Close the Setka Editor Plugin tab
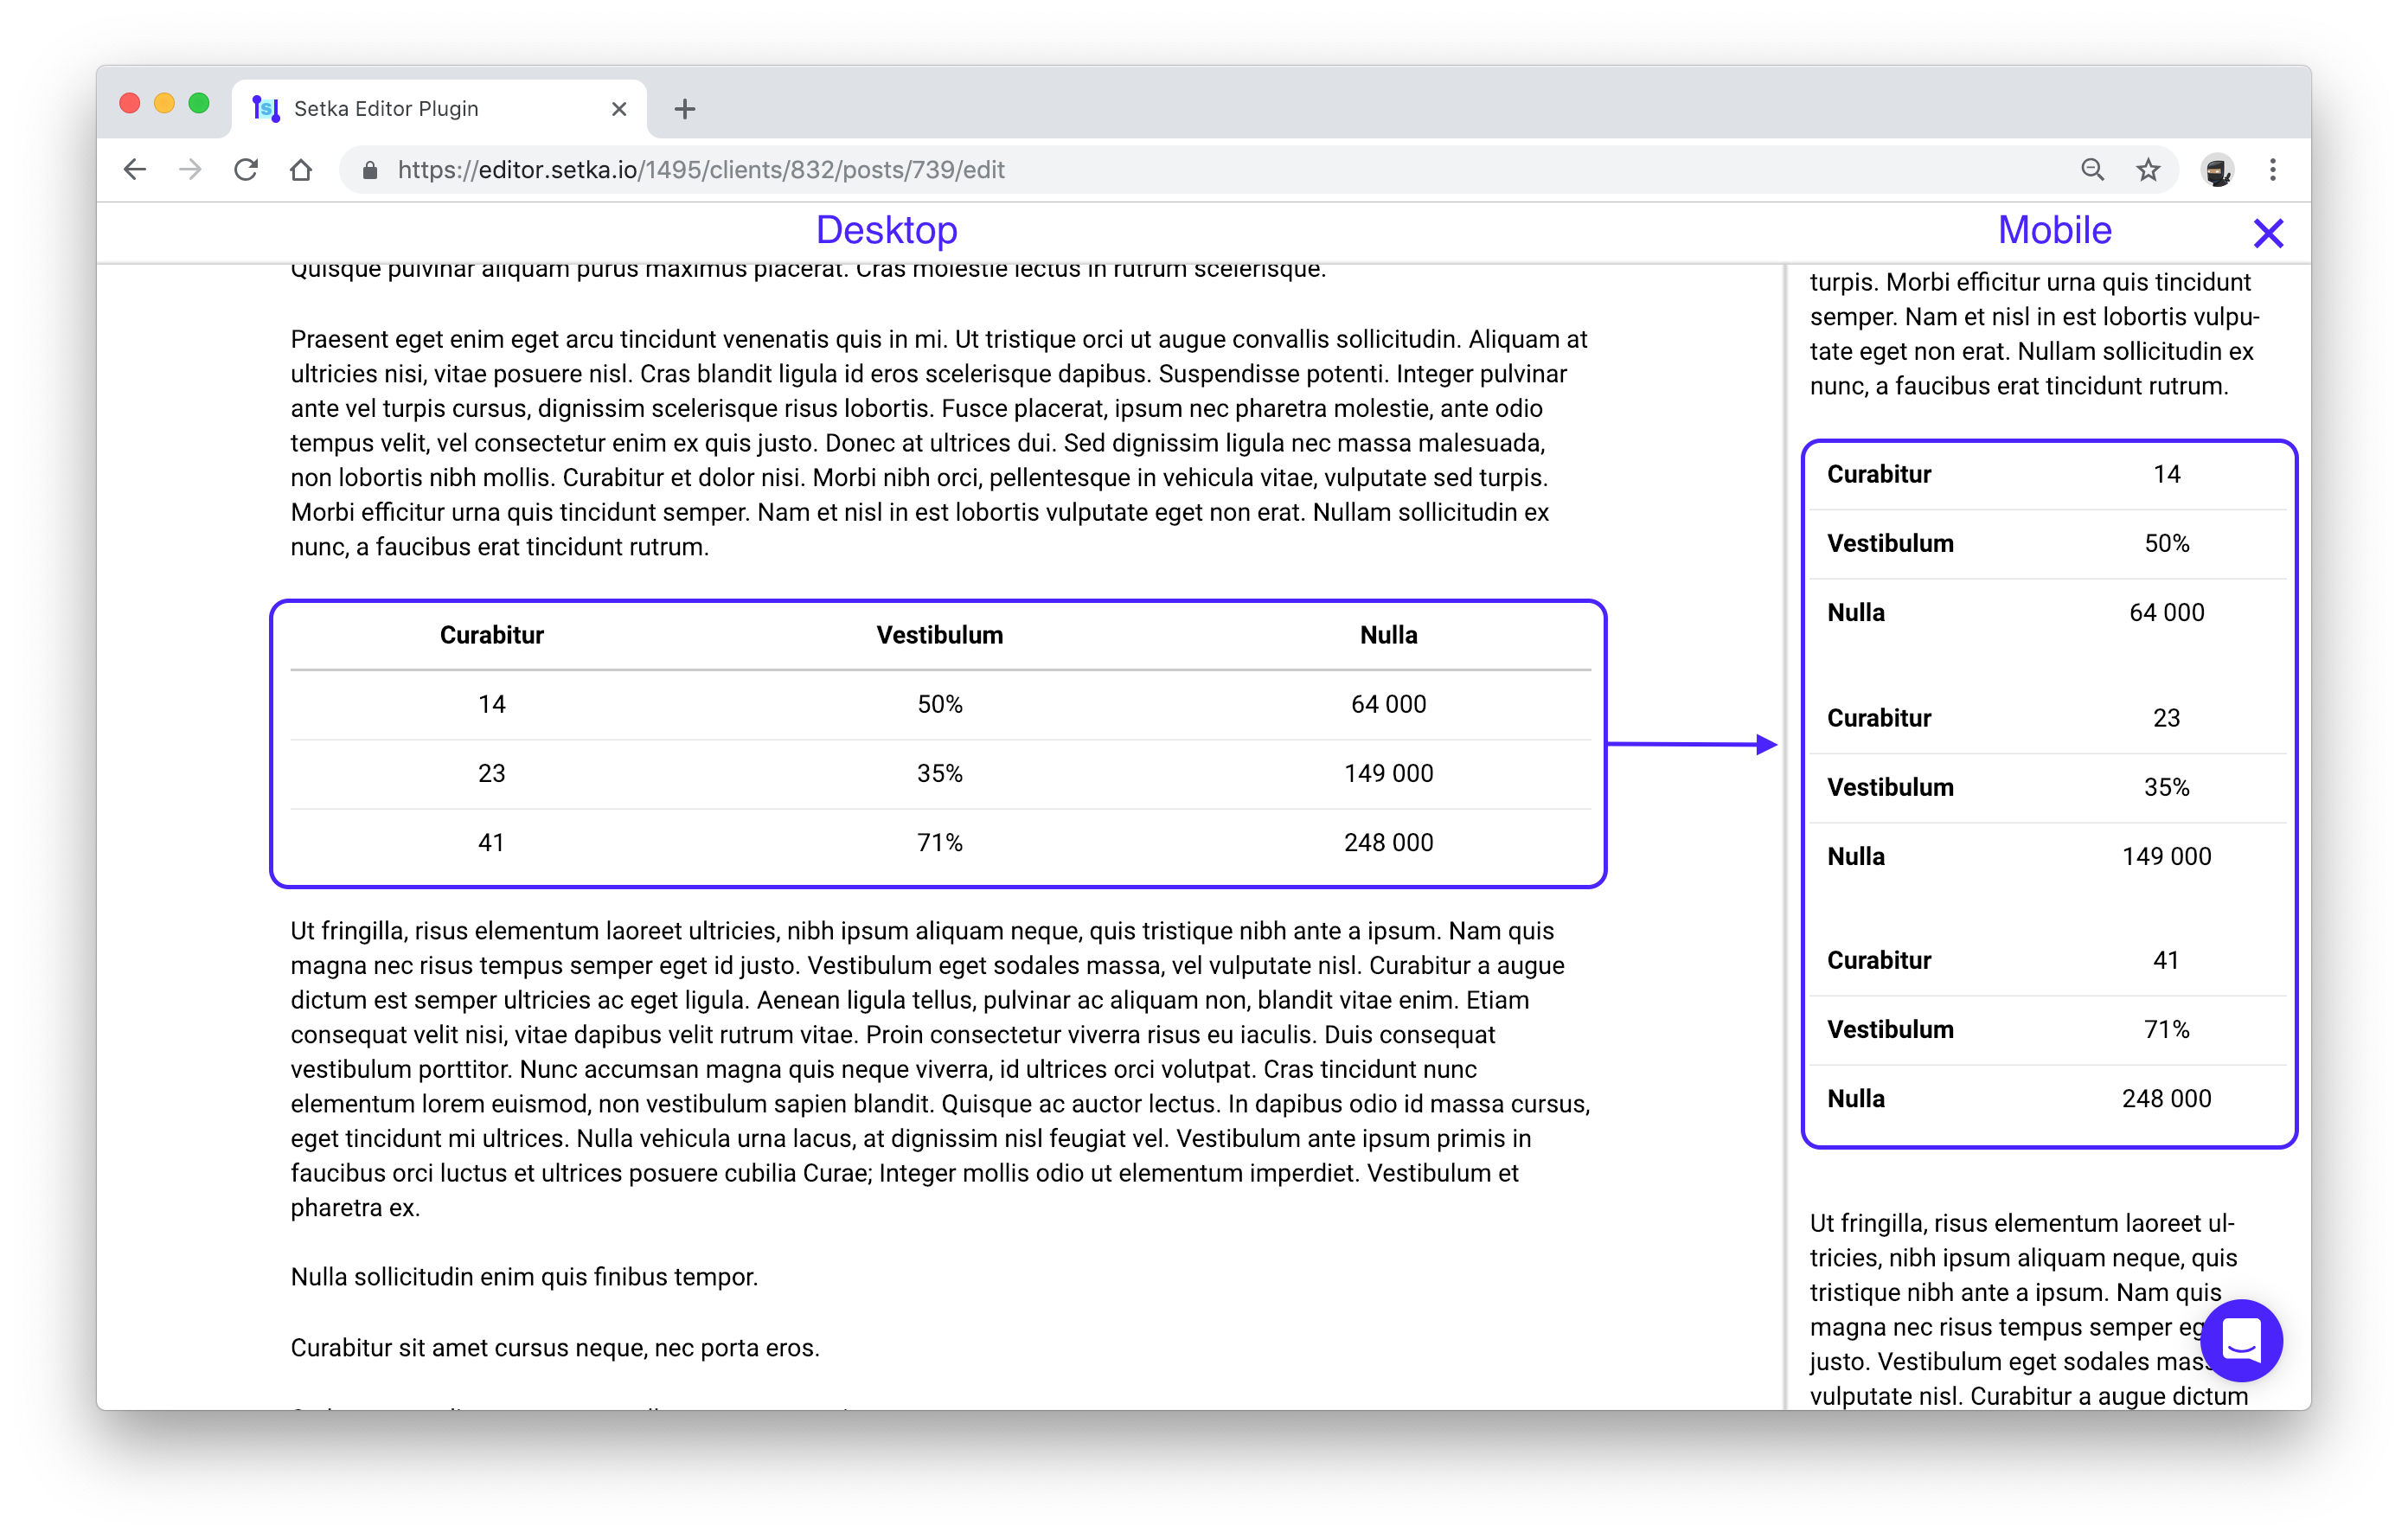Image resolution: width=2408 pixels, height=1538 pixels. pos(619,109)
